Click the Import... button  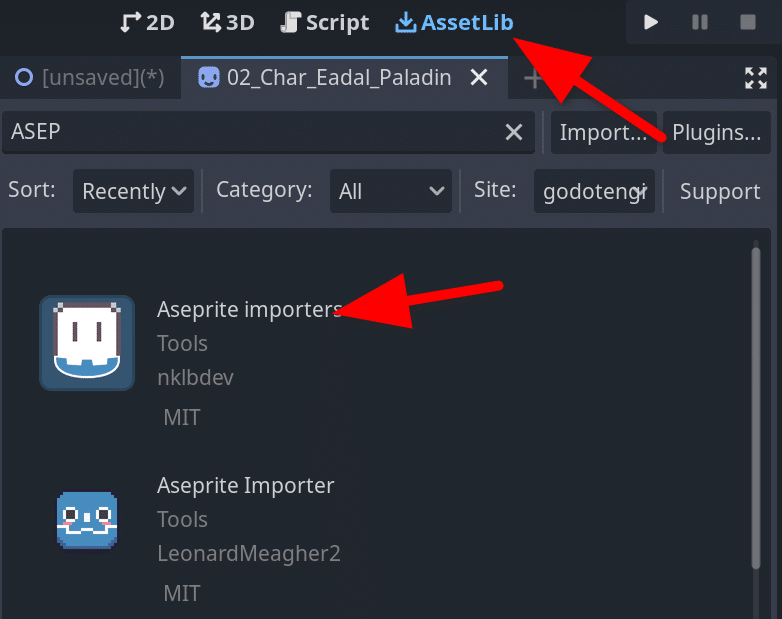[603, 132]
